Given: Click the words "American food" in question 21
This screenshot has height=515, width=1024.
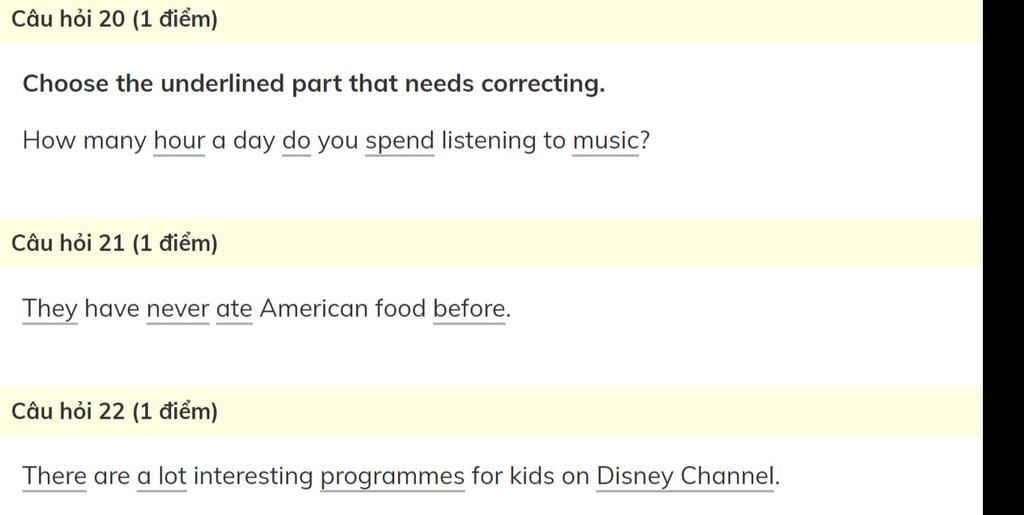Looking at the screenshot, I should click(x=343, y=308).
